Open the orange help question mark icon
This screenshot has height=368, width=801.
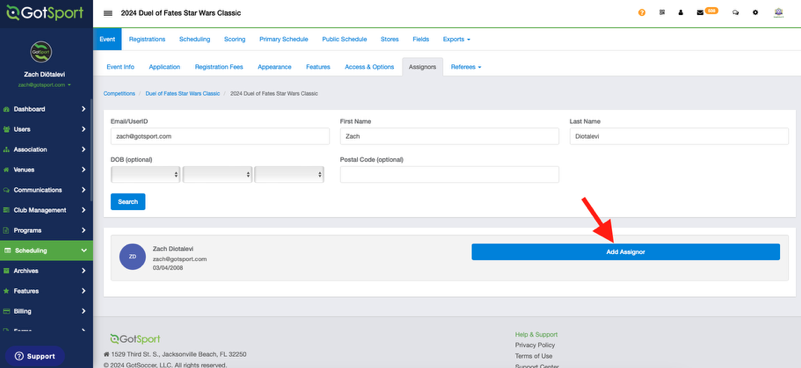642,13
